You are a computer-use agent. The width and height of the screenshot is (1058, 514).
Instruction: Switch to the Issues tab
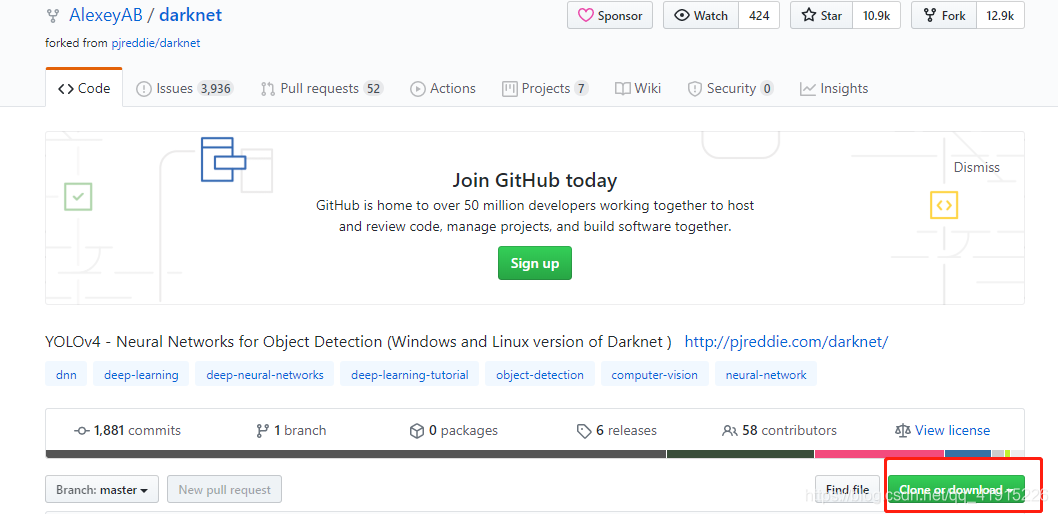[184, 88]
